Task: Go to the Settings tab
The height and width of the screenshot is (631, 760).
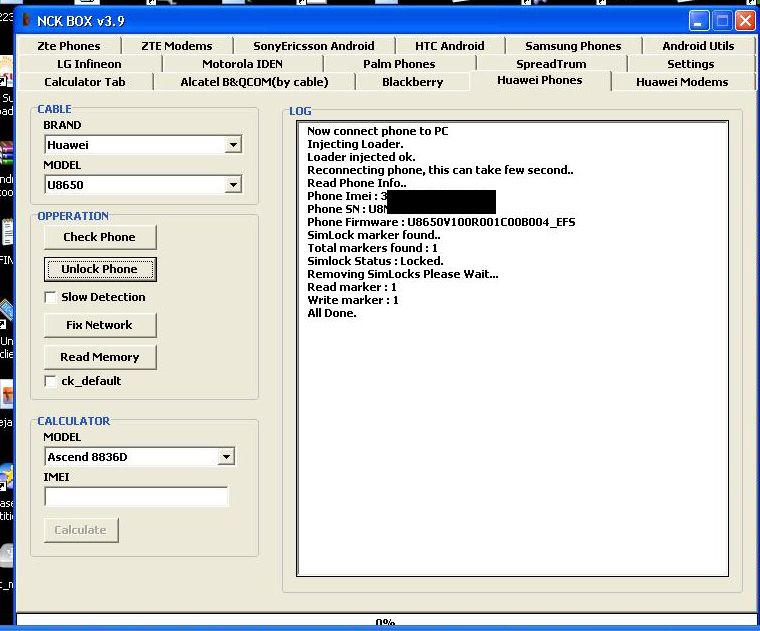Action: point(690,64)
